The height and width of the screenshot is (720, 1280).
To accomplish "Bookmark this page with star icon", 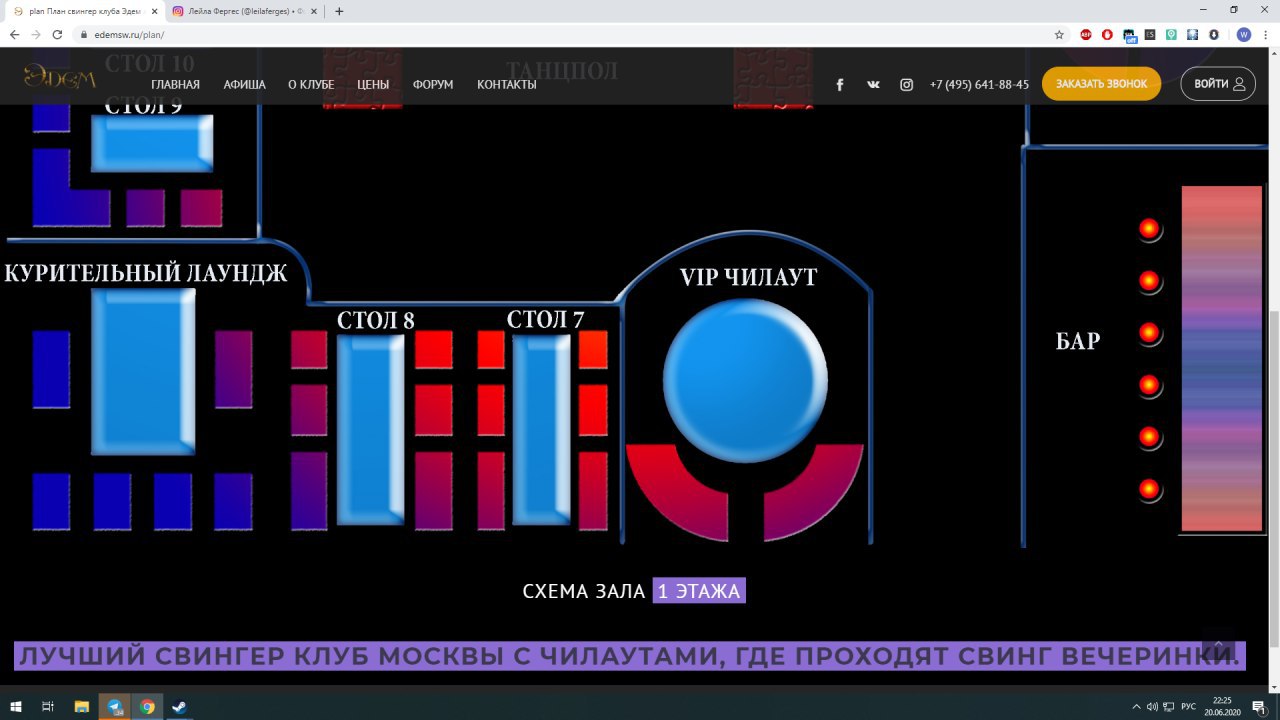I will (x=1059, y=34).
